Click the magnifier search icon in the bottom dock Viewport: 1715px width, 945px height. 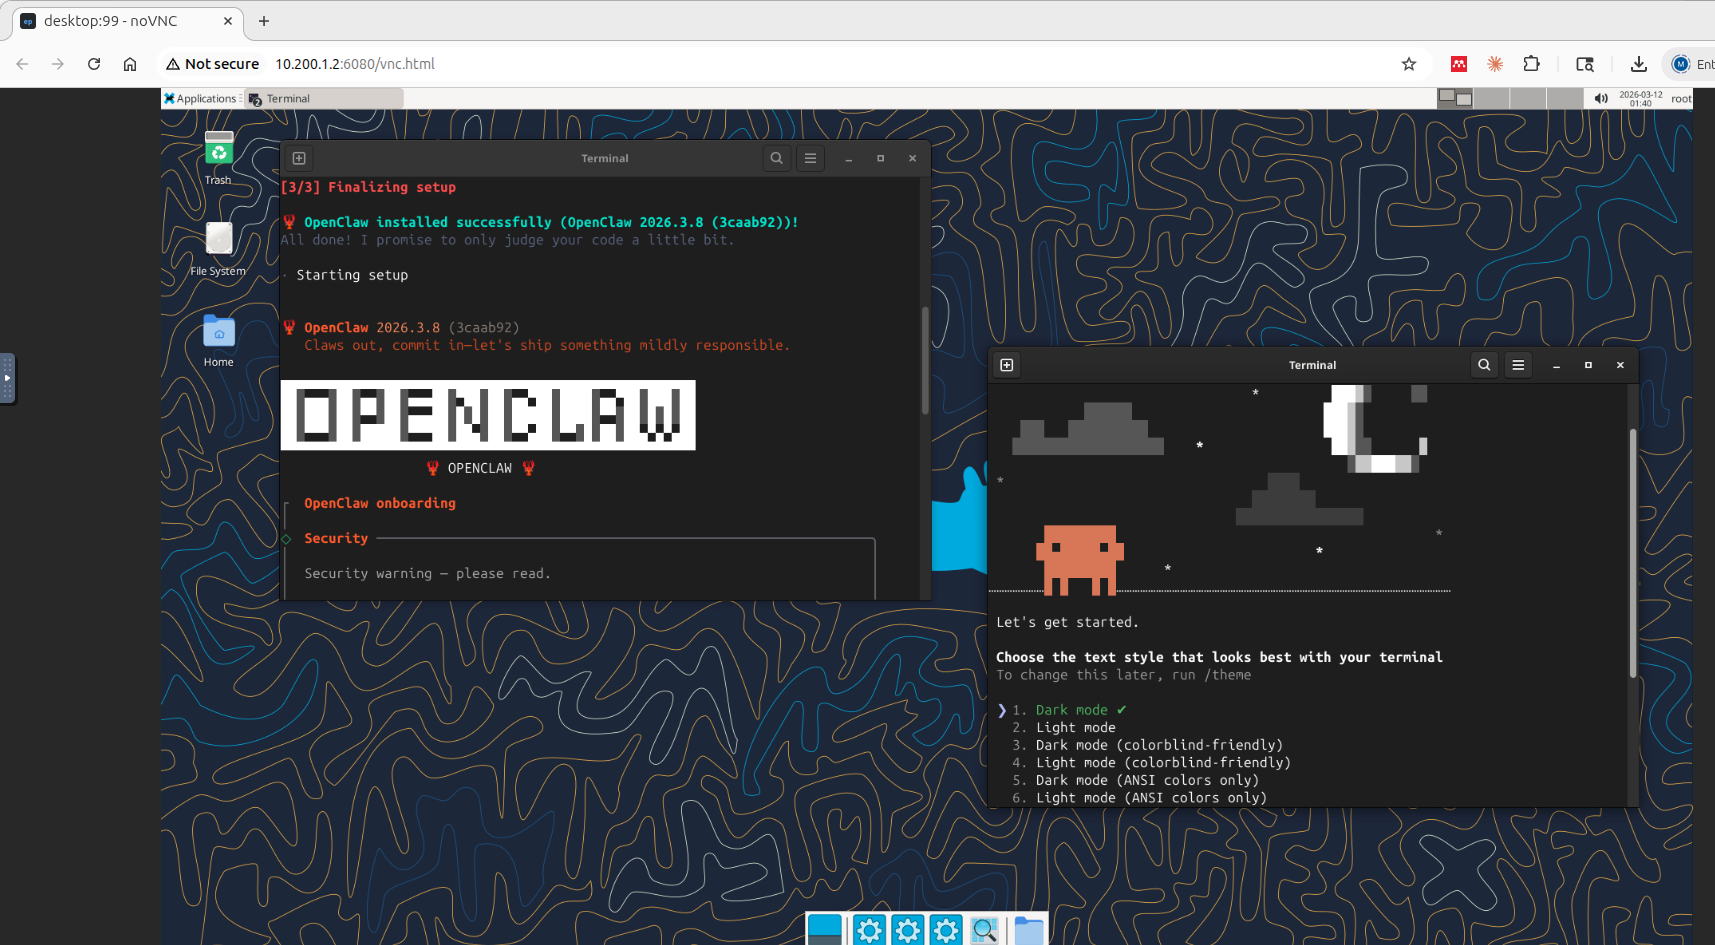[x=984, y=930]
